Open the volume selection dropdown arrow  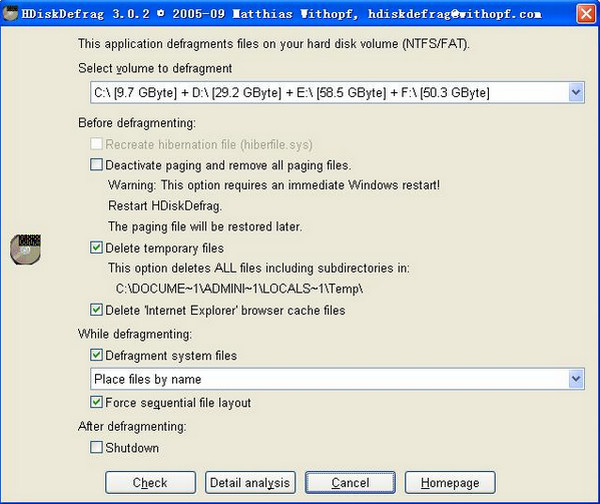point(576,92)
